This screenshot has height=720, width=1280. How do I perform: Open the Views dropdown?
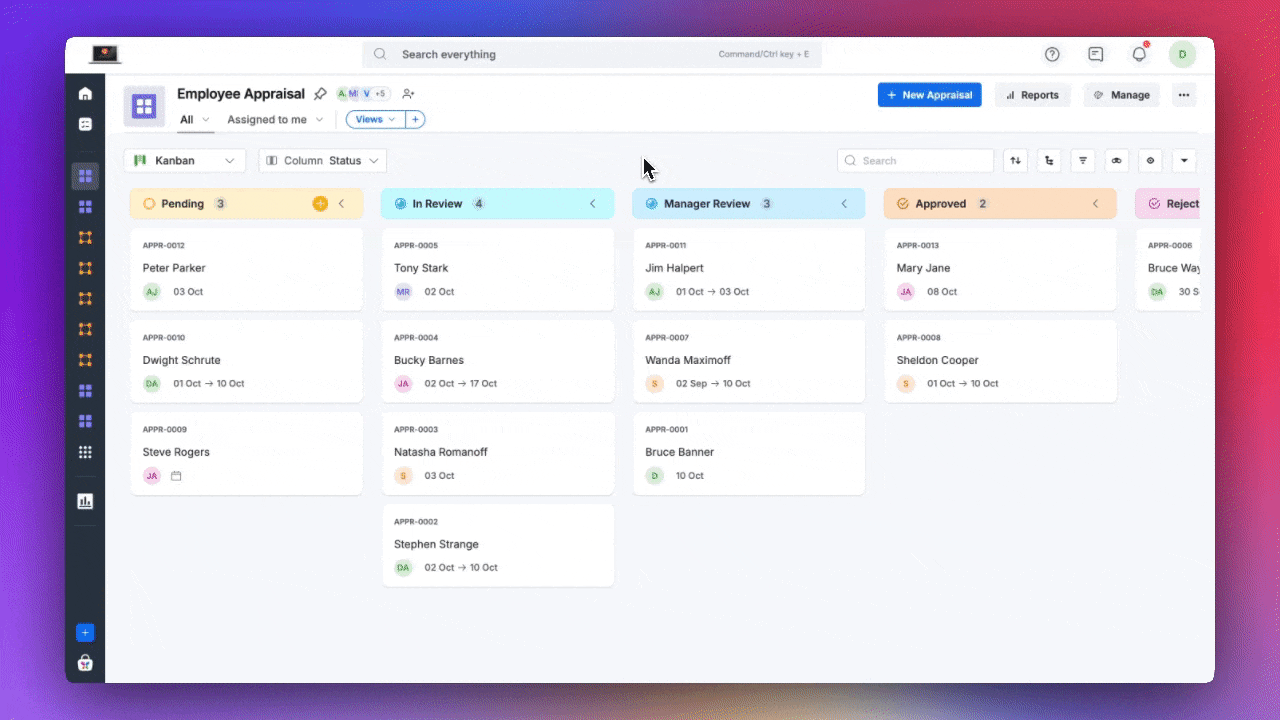click(375, 119)
